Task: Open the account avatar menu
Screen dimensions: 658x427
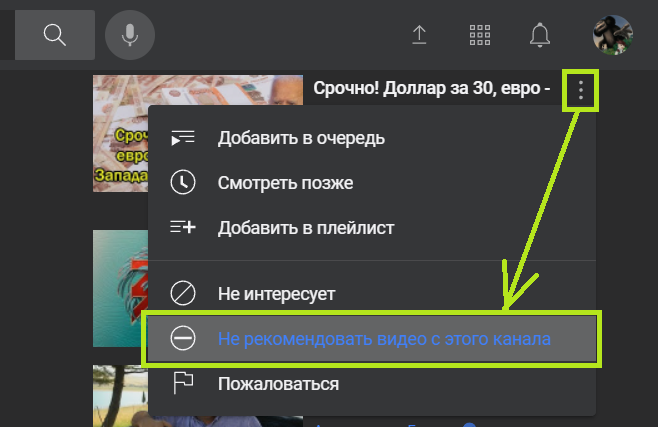Action: pos(613,35)
